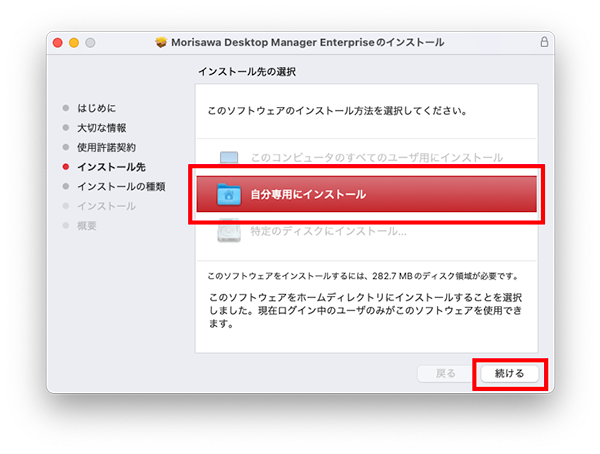Choose 特定のディスクにインストール… option

328,231
